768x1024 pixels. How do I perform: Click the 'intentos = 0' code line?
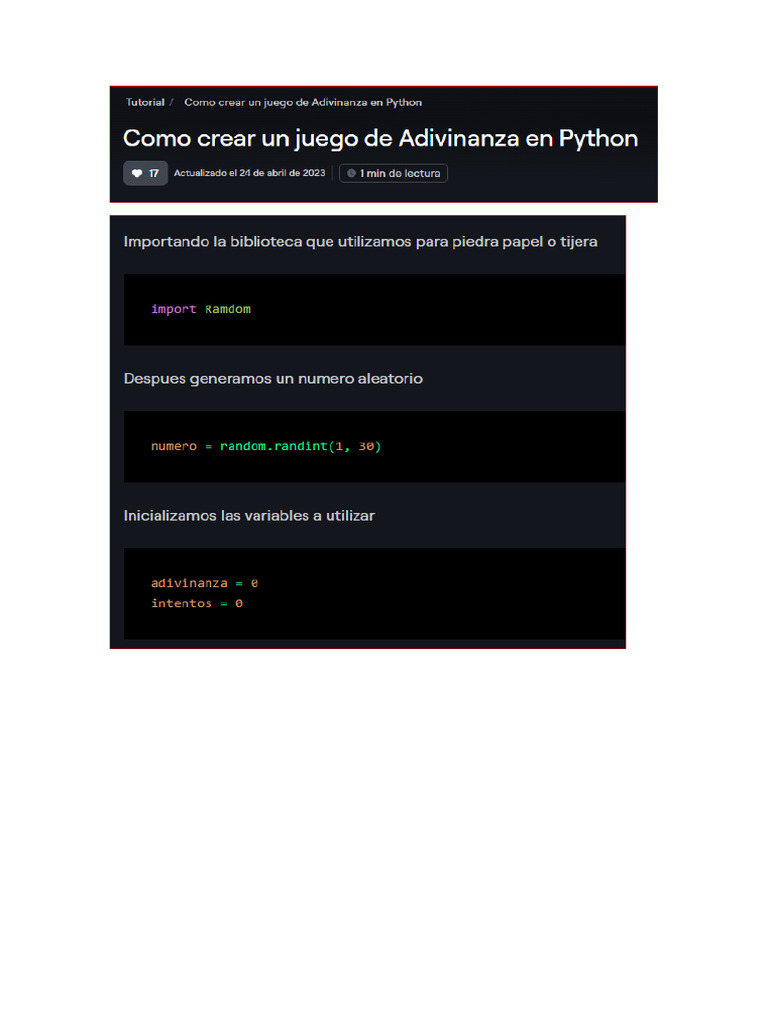coord(197,603)
